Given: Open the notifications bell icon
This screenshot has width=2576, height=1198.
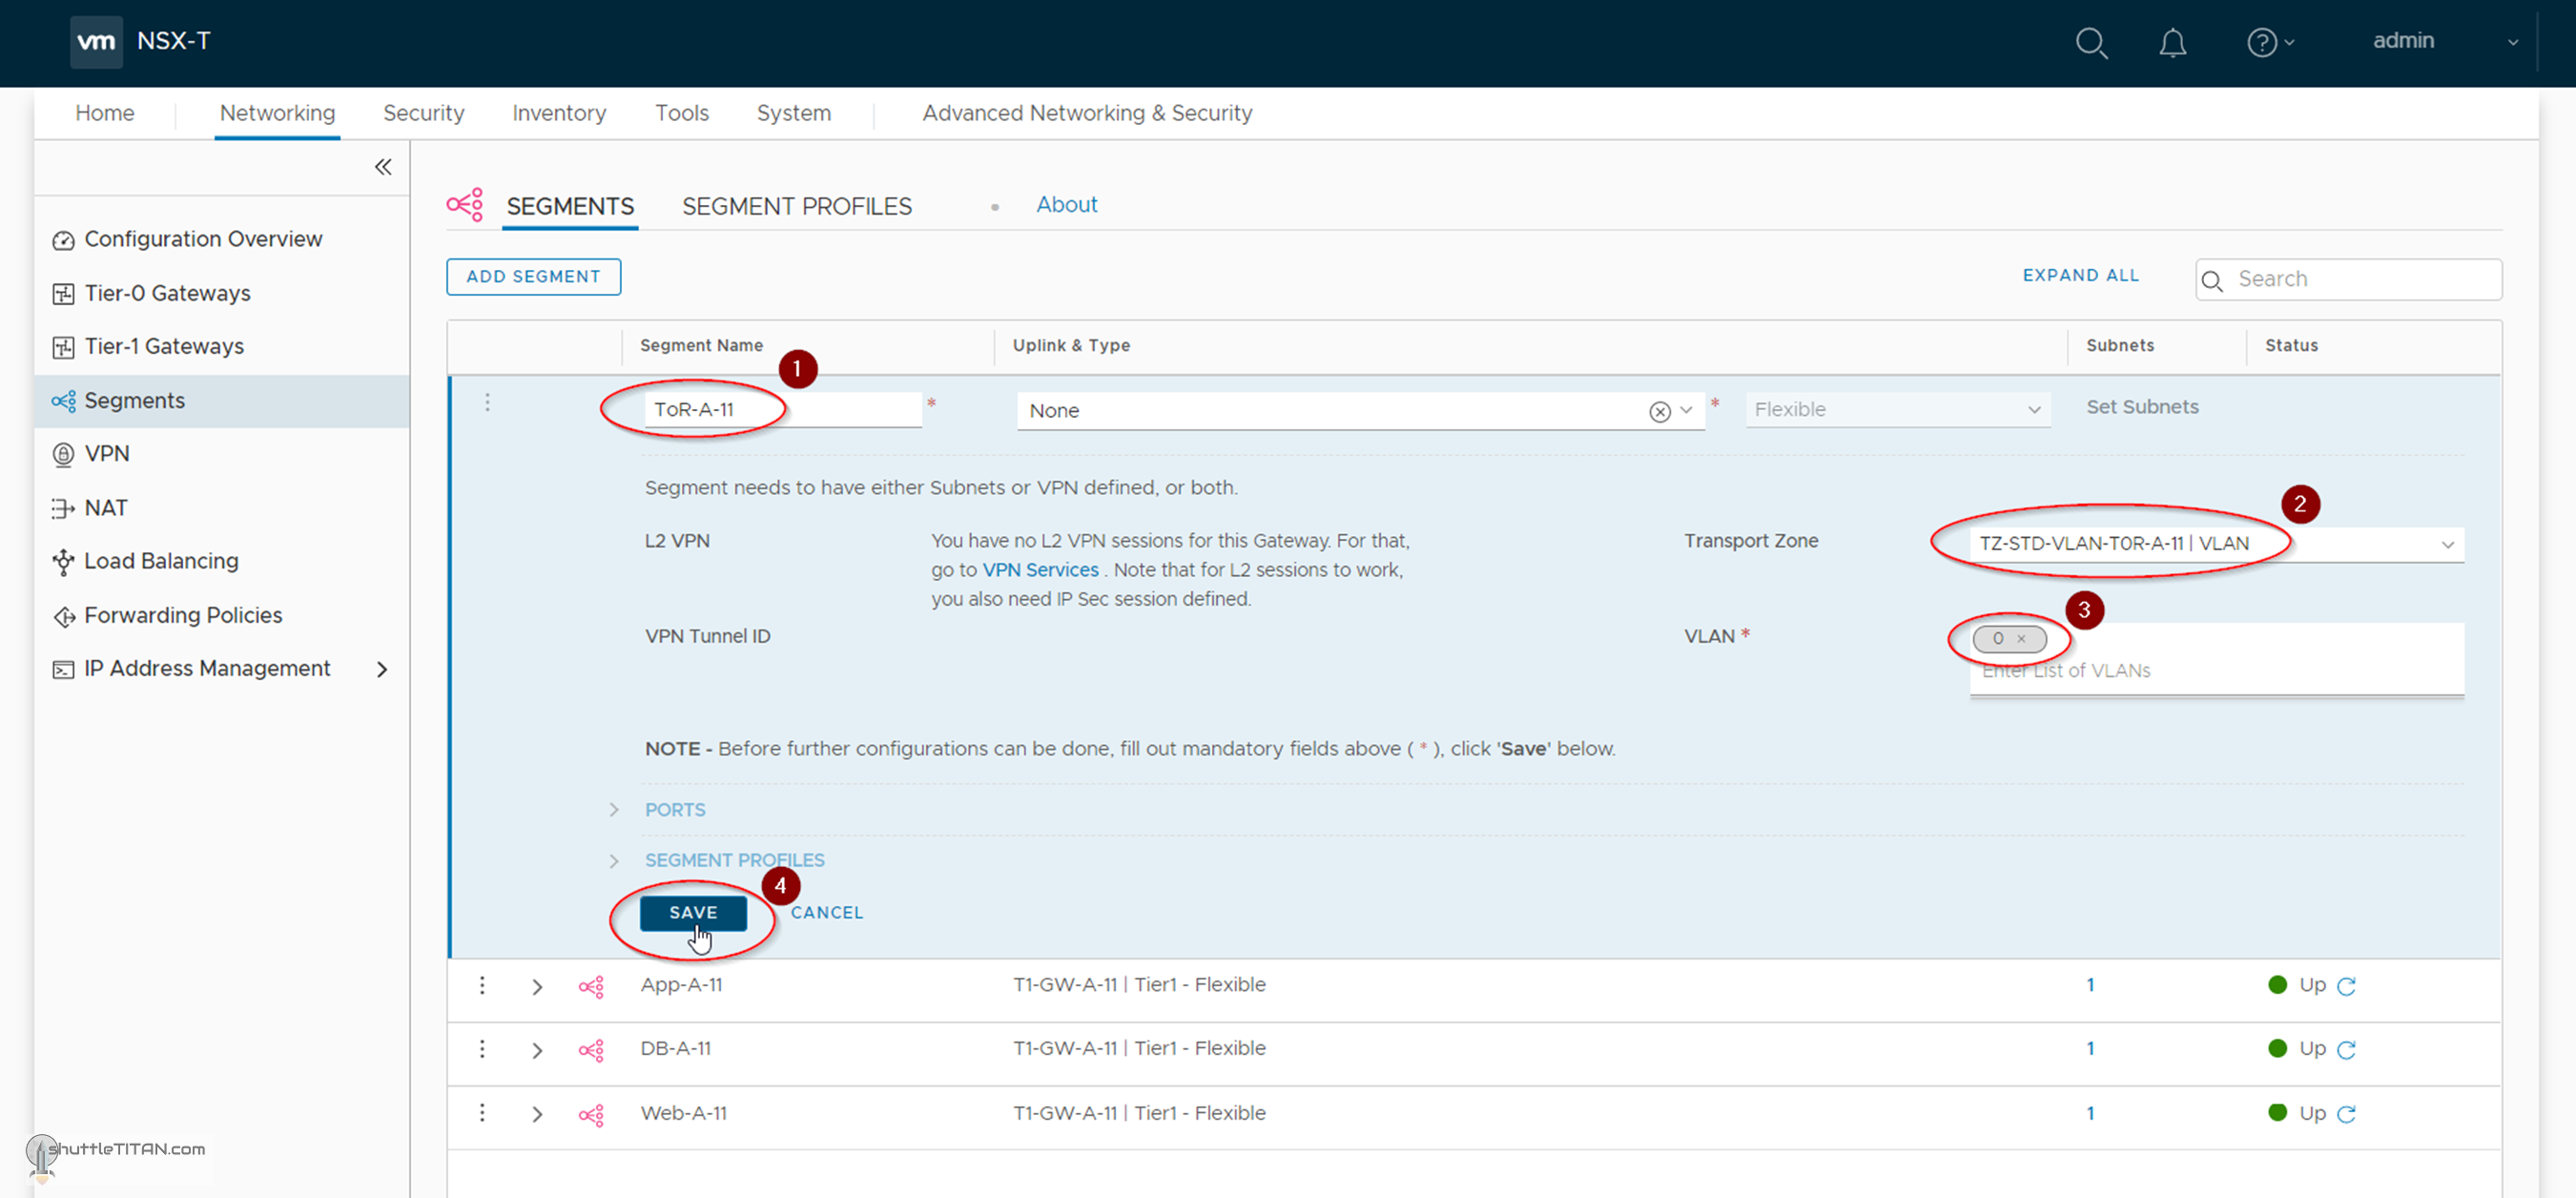Looking at the screenshot, I should tap(2172, 43).
